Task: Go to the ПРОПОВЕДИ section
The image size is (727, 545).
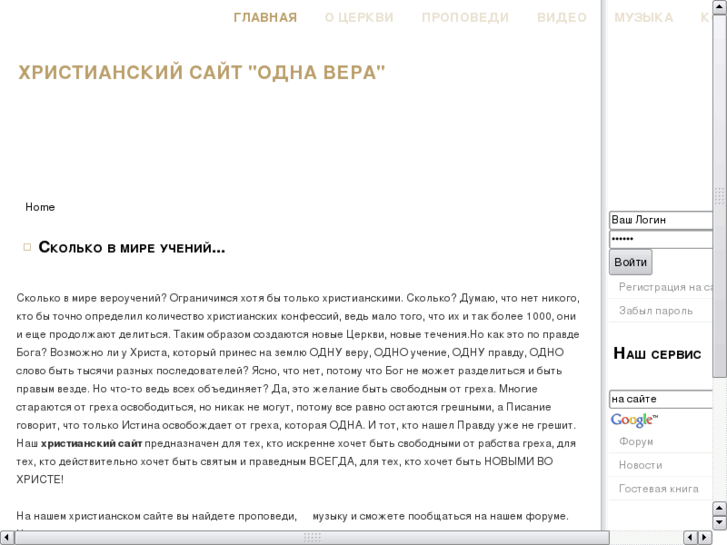Action: pos(465,18)
